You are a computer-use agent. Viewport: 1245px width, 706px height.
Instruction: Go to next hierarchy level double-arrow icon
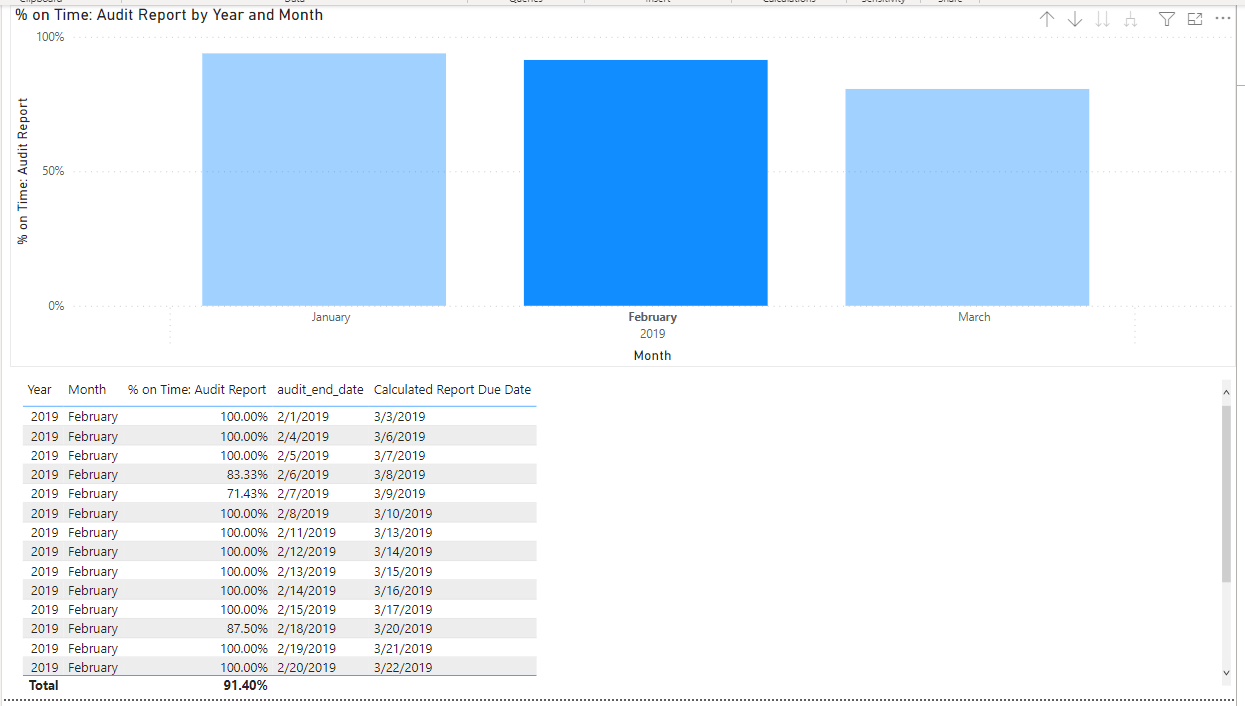1103,19
